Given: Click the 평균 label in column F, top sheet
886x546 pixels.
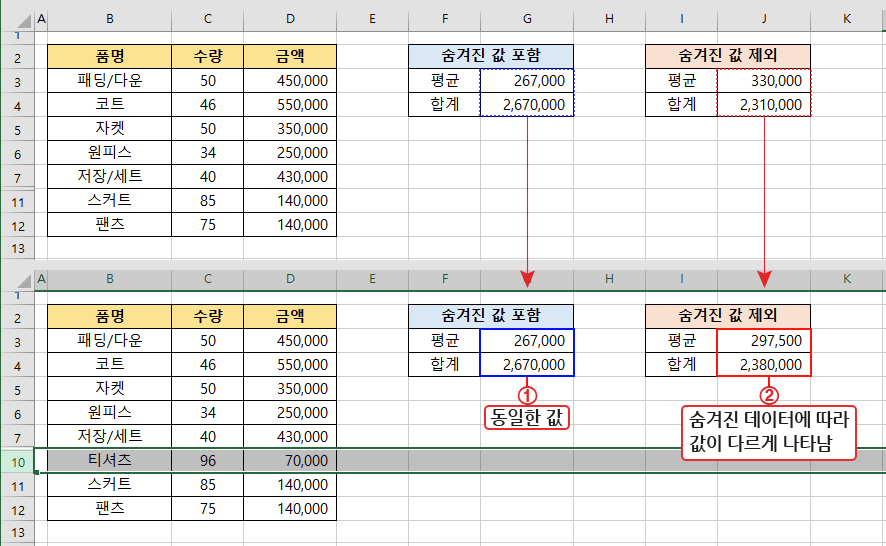Looking at the screenshot, I should tap(445, 81).
